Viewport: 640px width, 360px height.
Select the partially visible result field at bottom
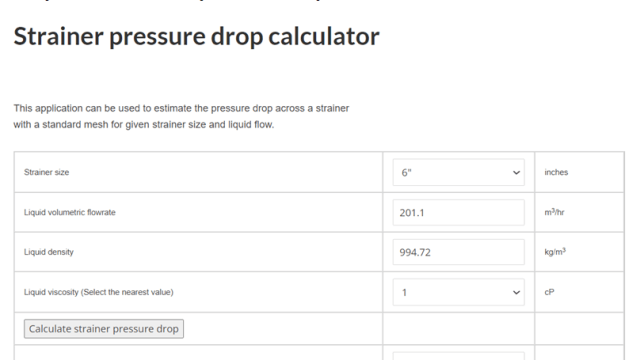tap(458, 356)
